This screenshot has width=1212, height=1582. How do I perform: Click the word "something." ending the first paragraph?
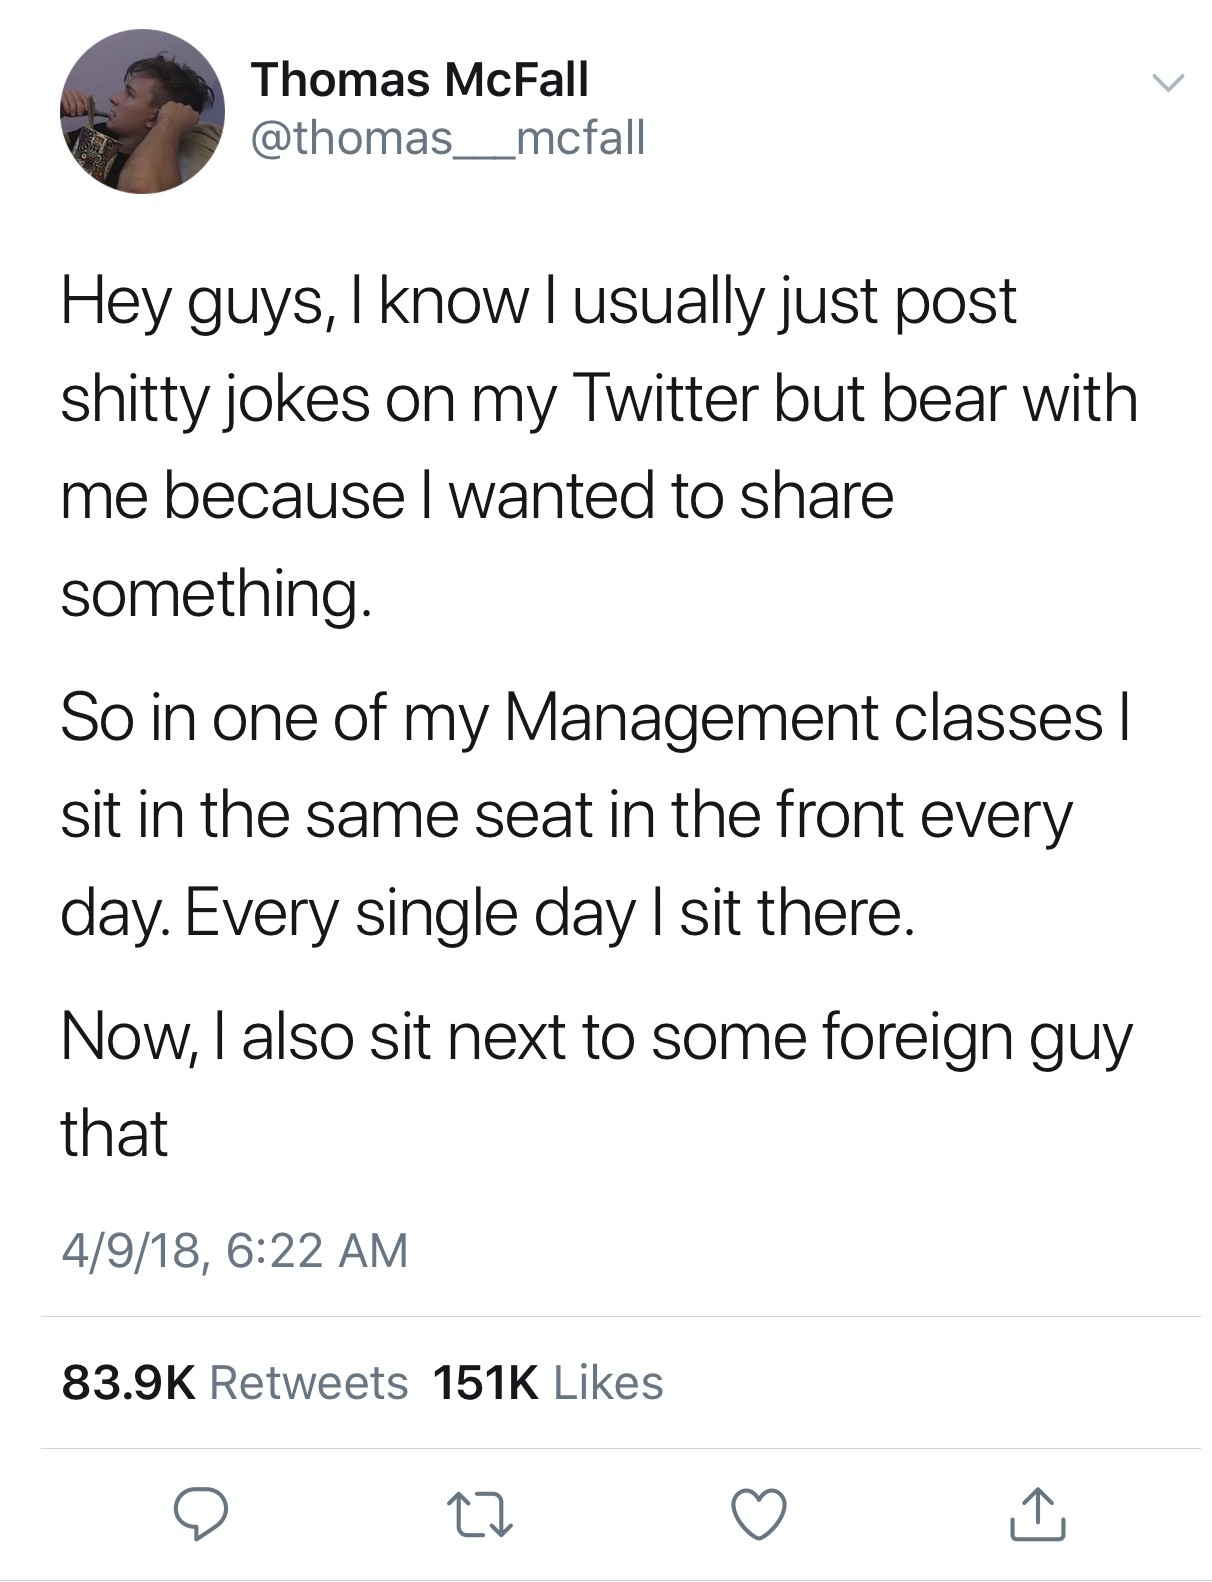(216, 594)
